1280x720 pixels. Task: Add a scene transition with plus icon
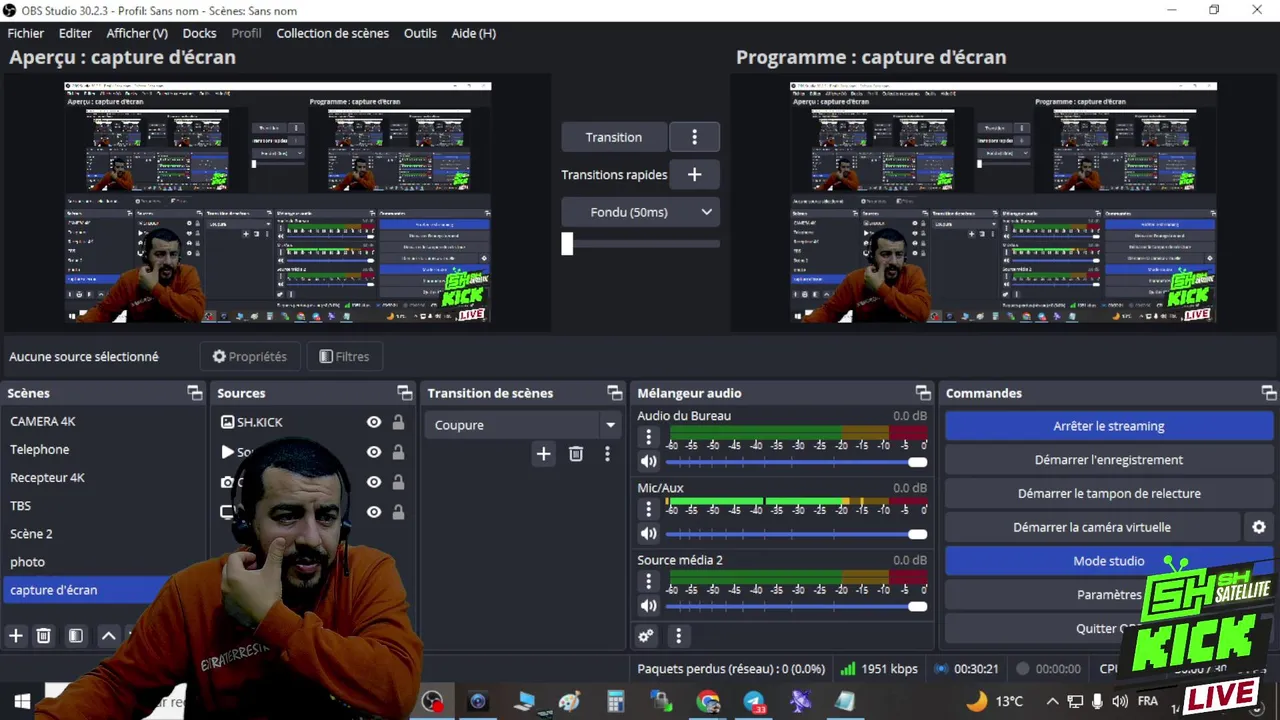pyautogui.click(x=543, y=454)
